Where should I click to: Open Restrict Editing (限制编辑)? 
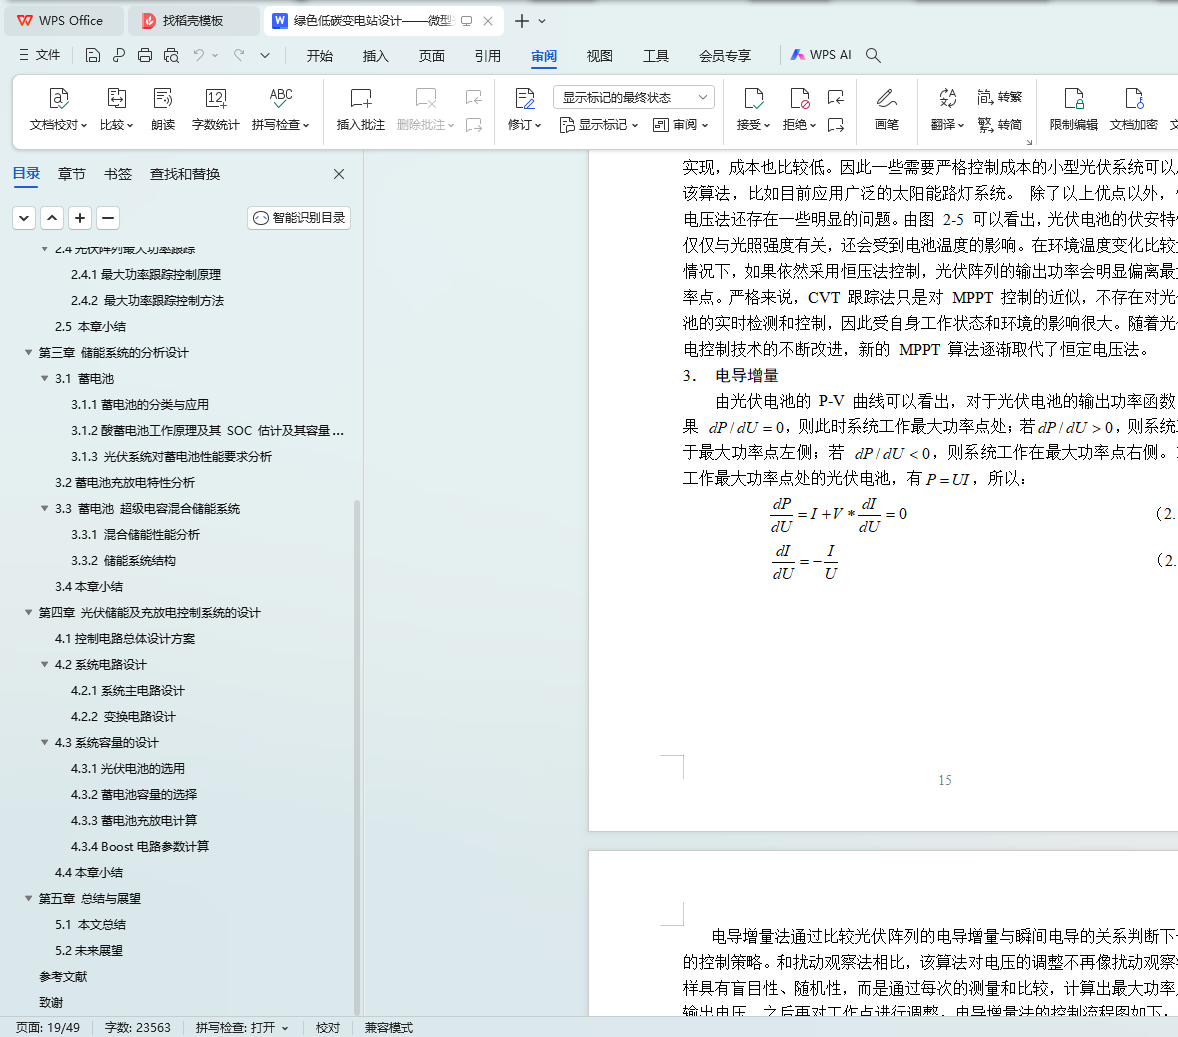[1074, 109]
